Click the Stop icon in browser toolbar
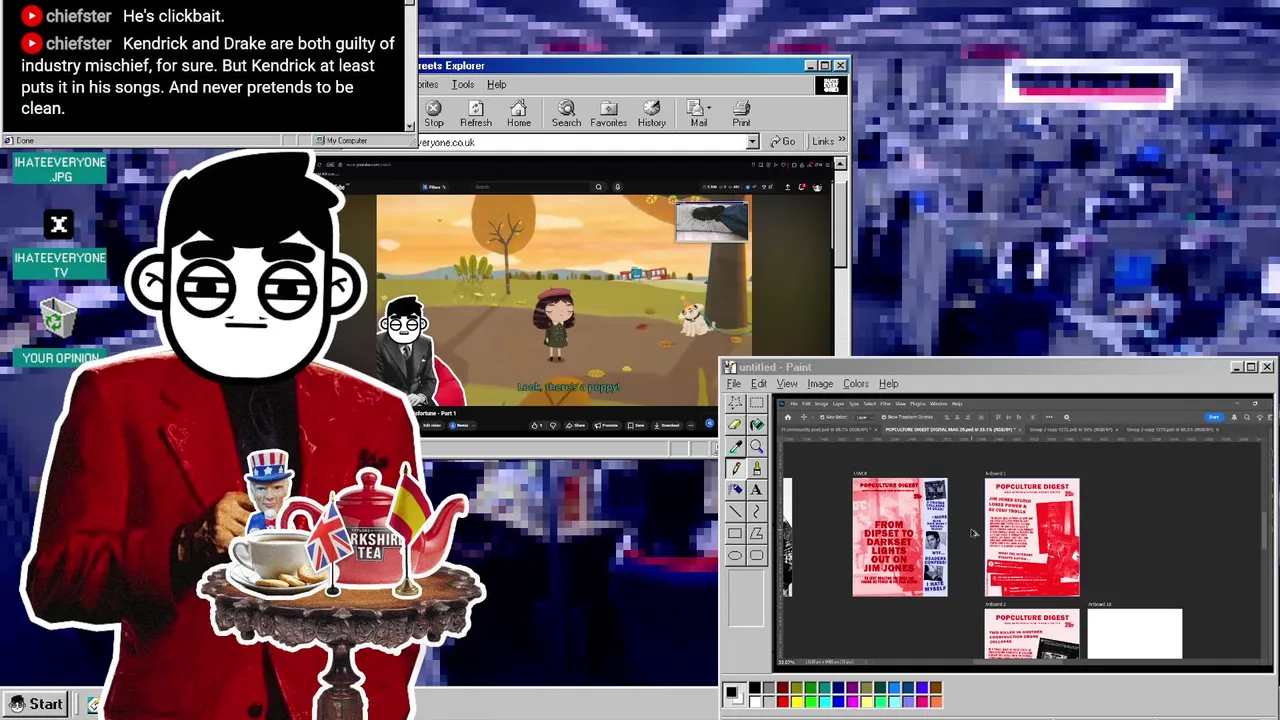 [x=434, y=113]
